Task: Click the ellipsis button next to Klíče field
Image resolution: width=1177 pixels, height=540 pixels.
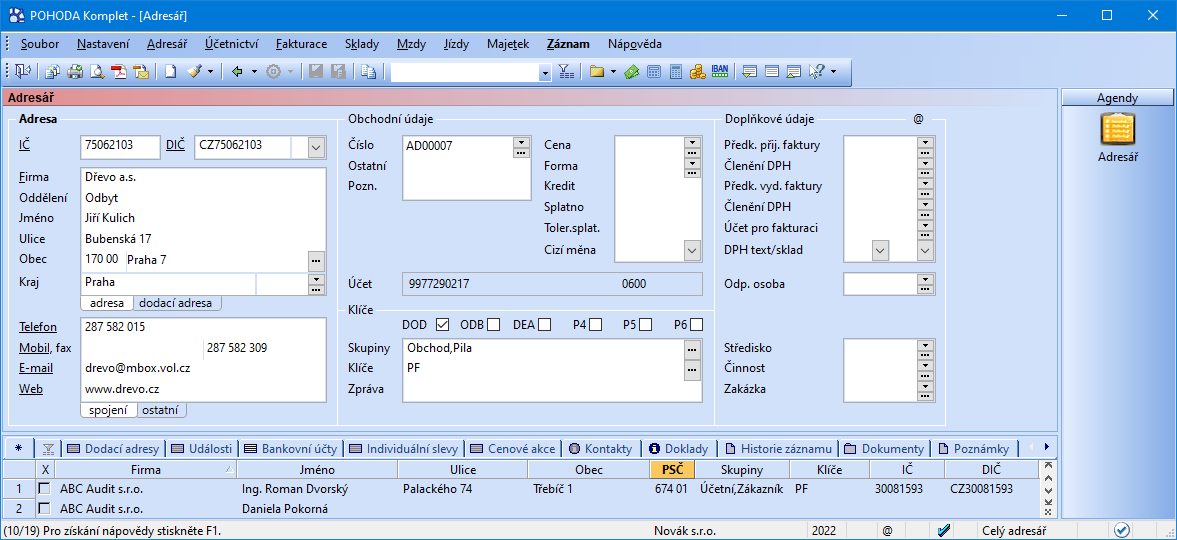Action: click(x=692, y=369)
